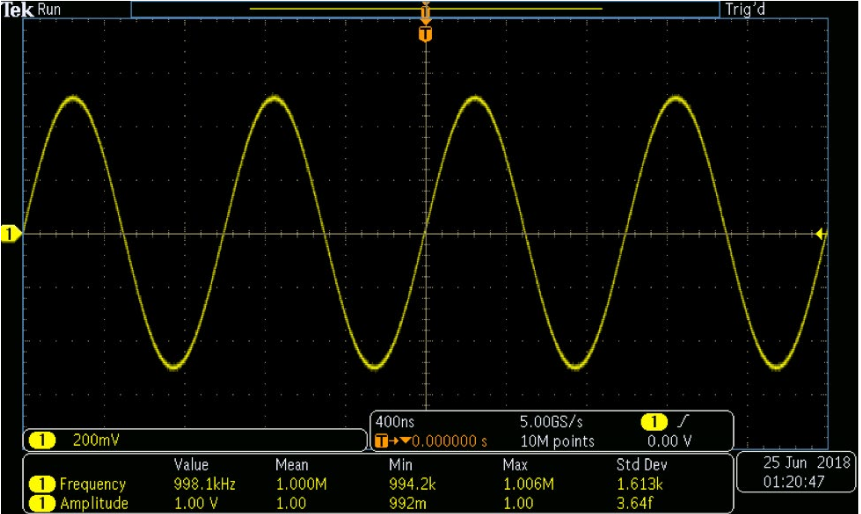Click the 3.64f amplitude std dev value
This screenshot has width=861, height=514.
point(635,504)
